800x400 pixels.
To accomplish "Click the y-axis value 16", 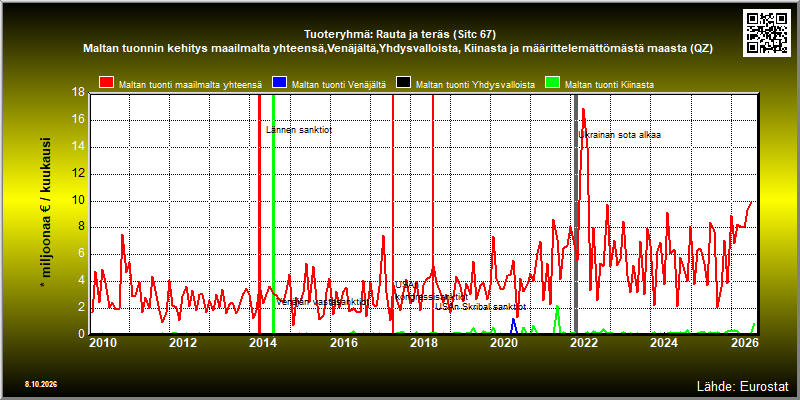I will [78, 120].
